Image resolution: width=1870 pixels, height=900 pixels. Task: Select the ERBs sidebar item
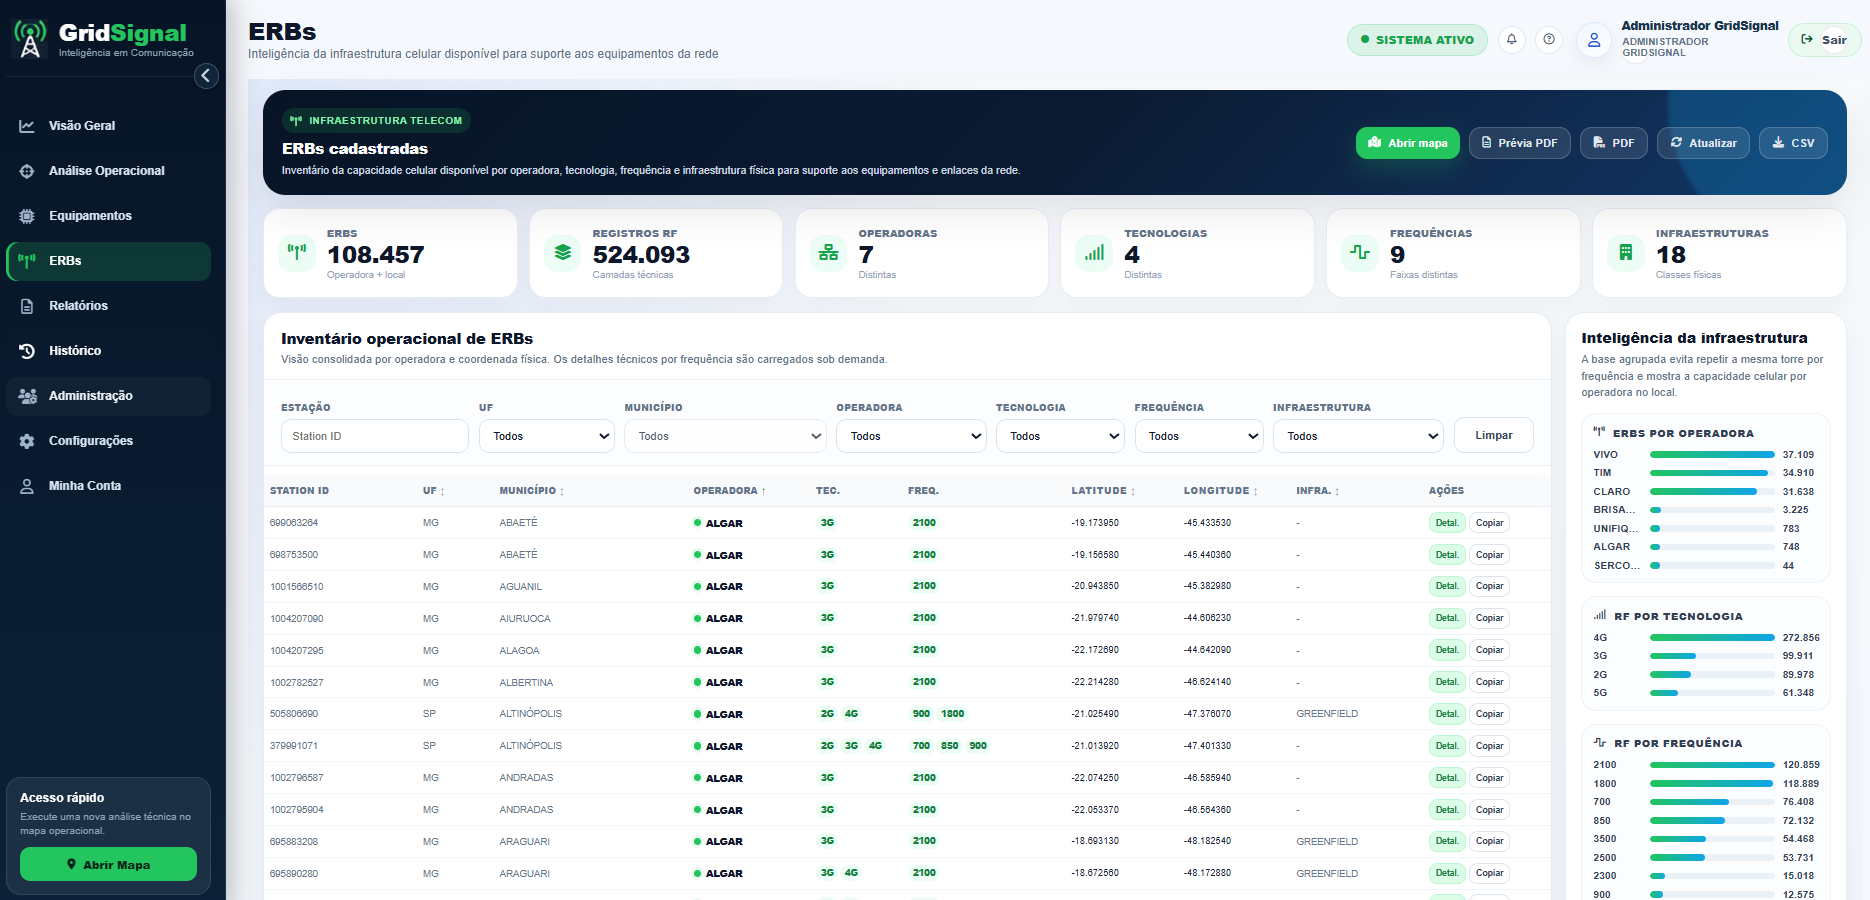pos(108,261)
